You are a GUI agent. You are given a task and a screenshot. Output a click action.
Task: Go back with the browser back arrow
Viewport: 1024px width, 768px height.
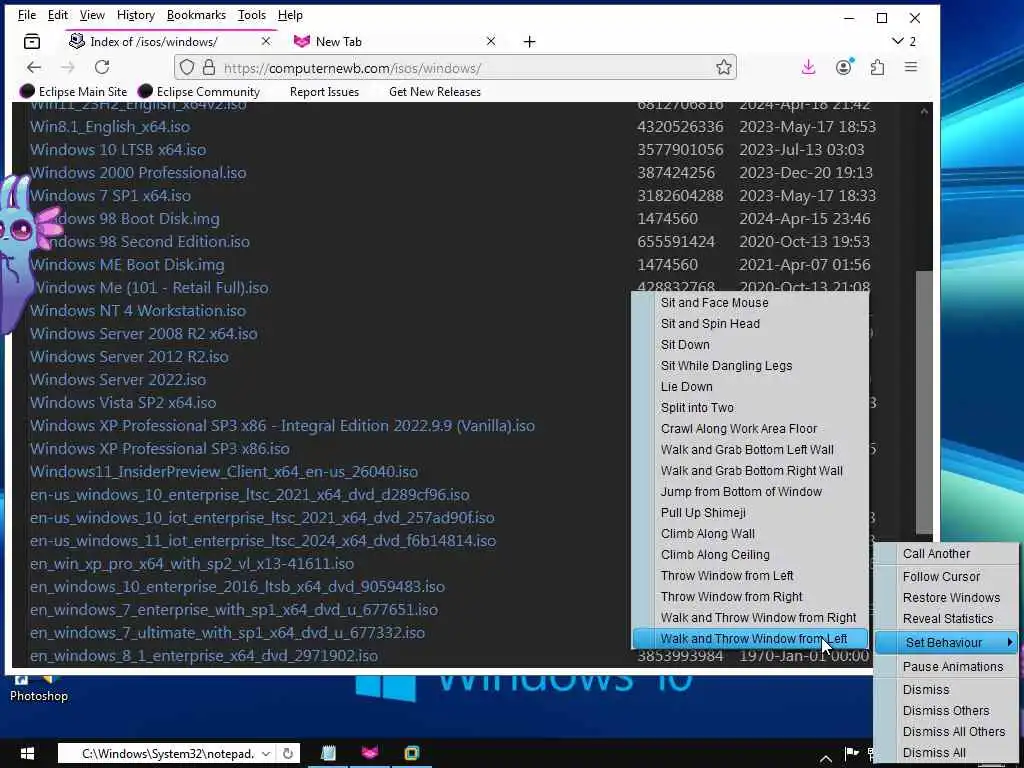(34, 67)
